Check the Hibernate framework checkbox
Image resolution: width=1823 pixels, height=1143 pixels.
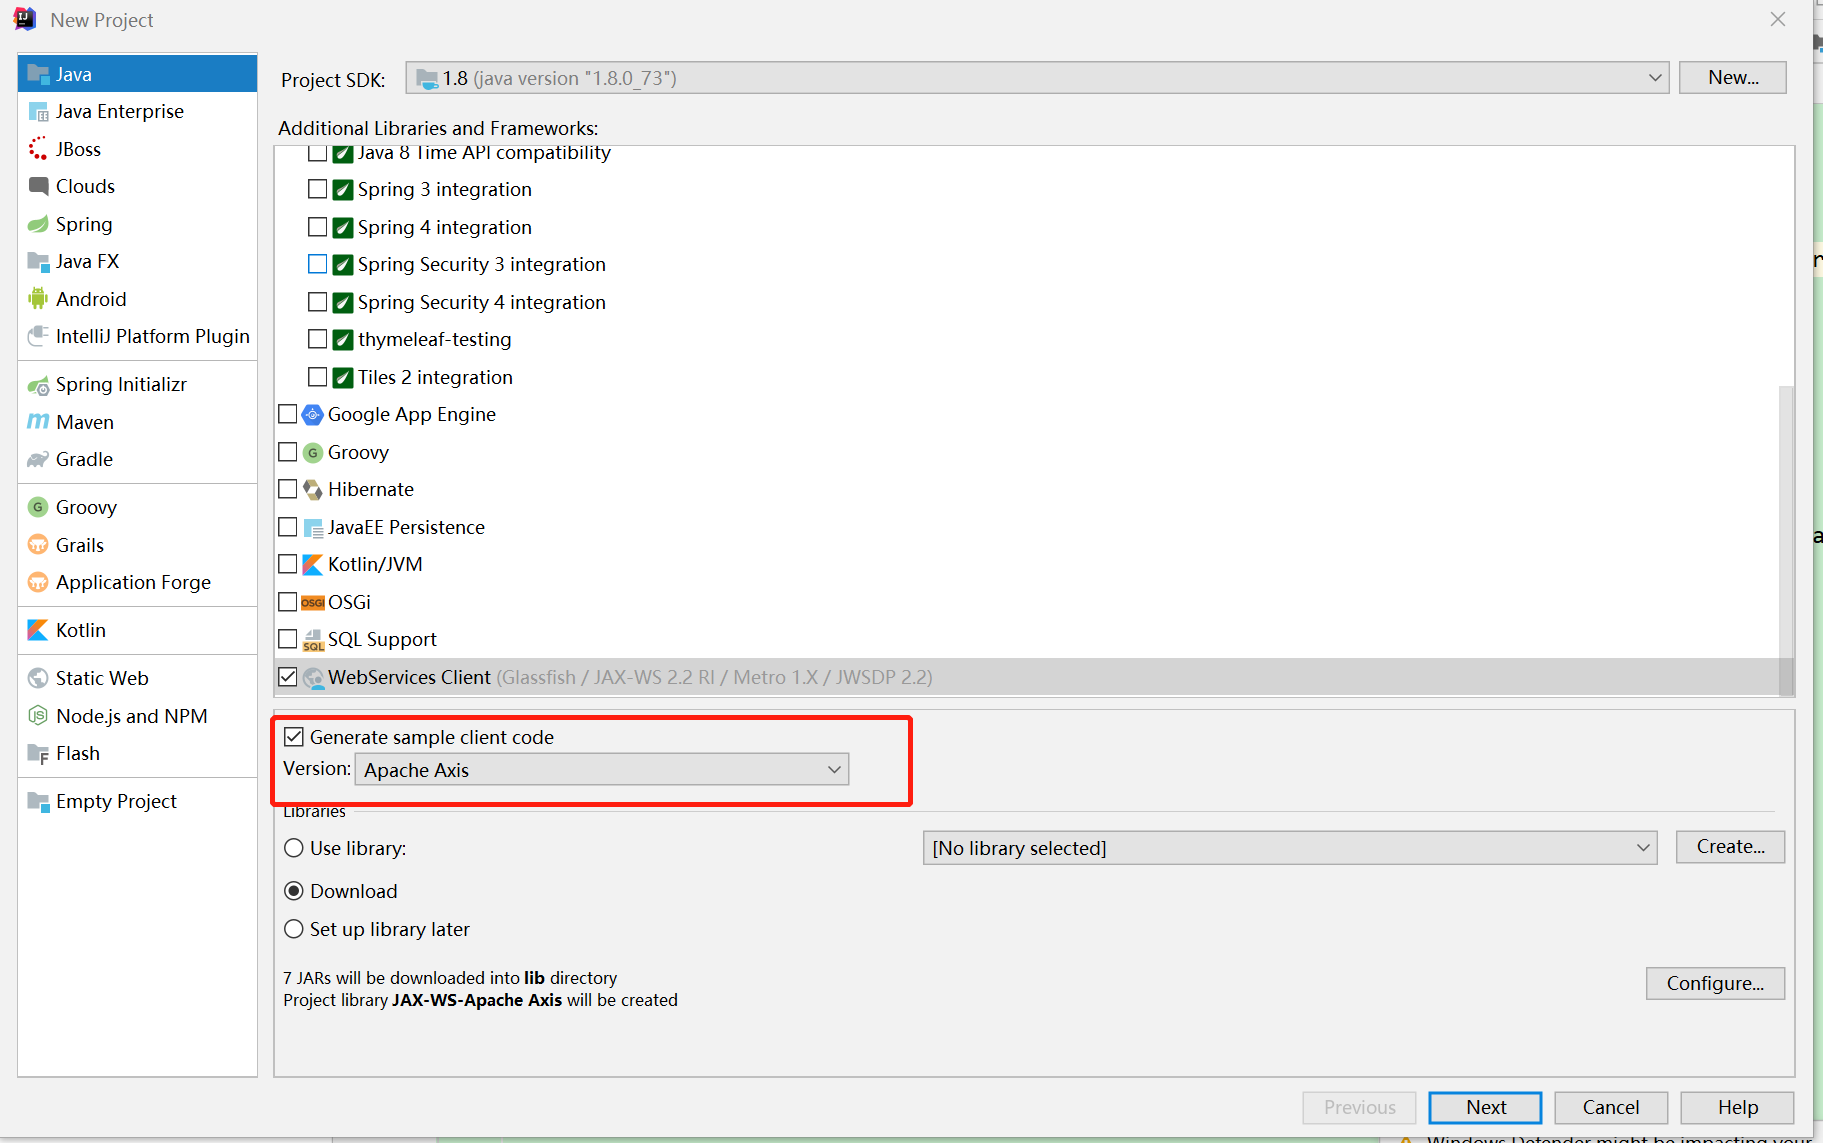pyautogui.click(x=288, y=489)
